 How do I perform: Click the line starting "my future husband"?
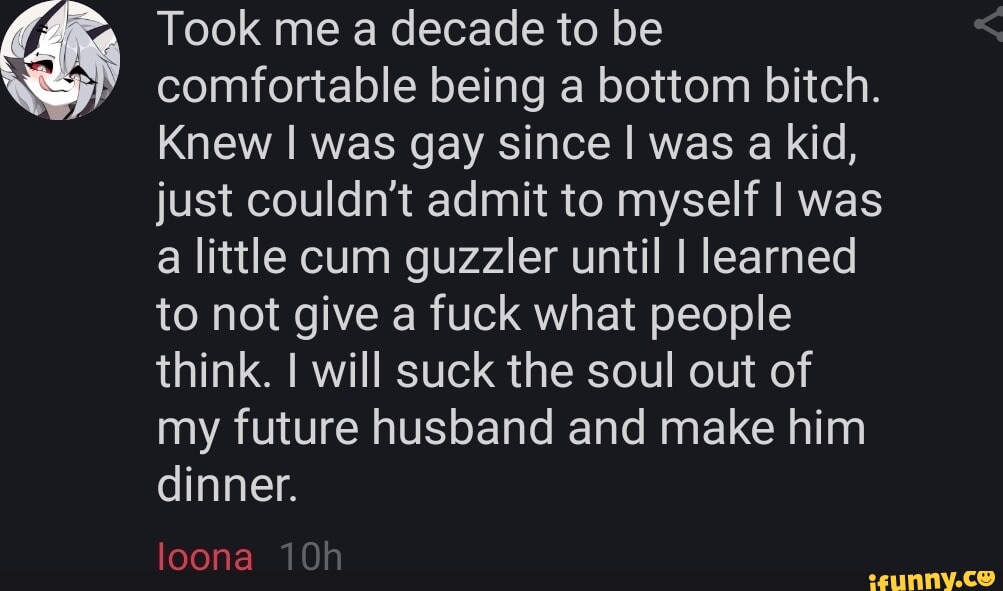click(510, 430)
